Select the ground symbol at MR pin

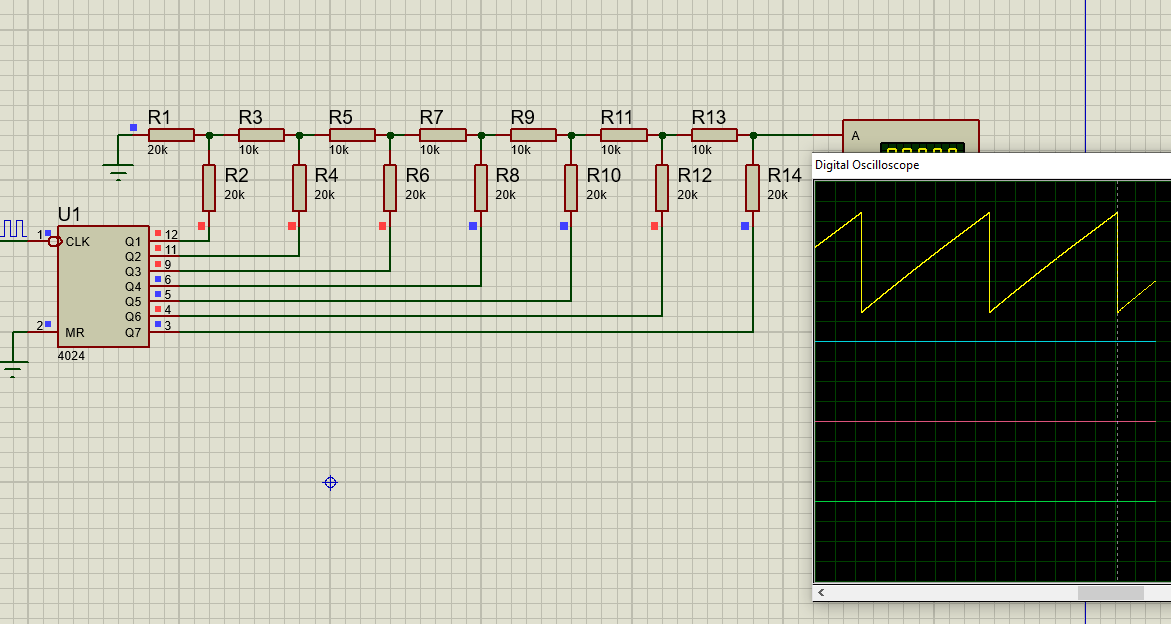(x=12, y=368)
